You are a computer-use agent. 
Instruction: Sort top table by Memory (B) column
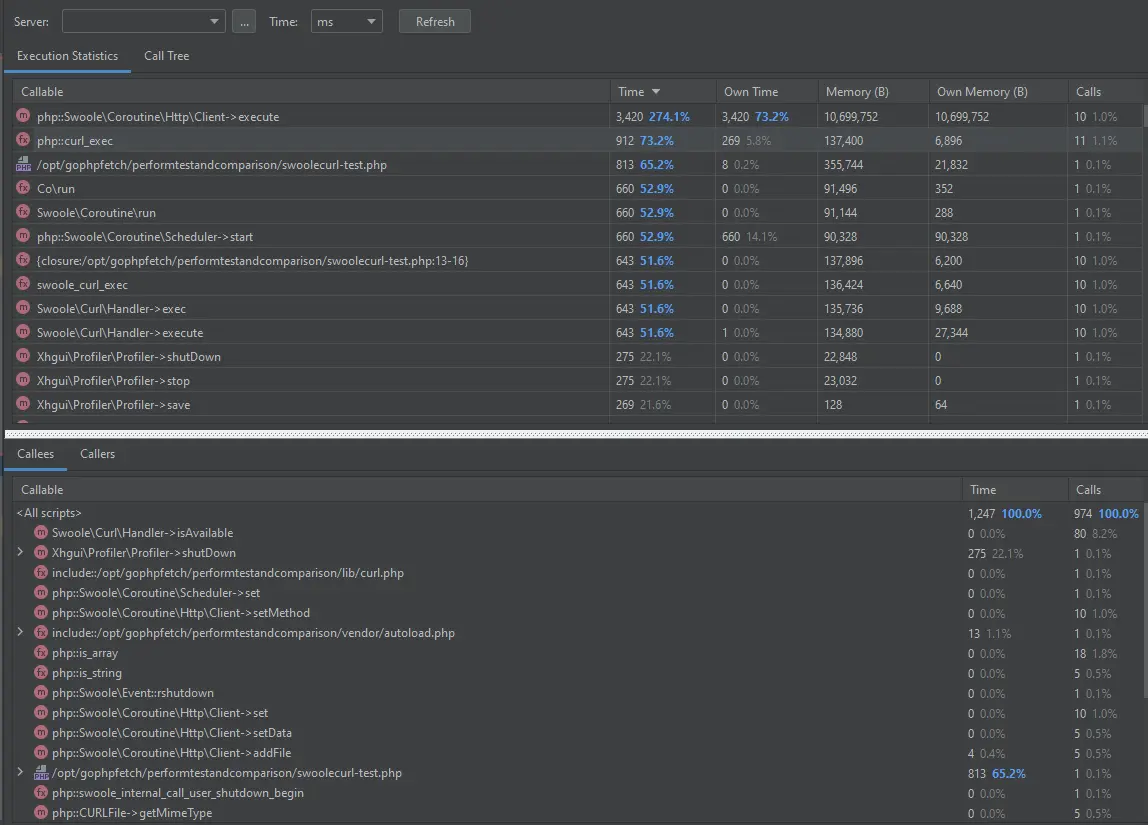coord(856,92)
